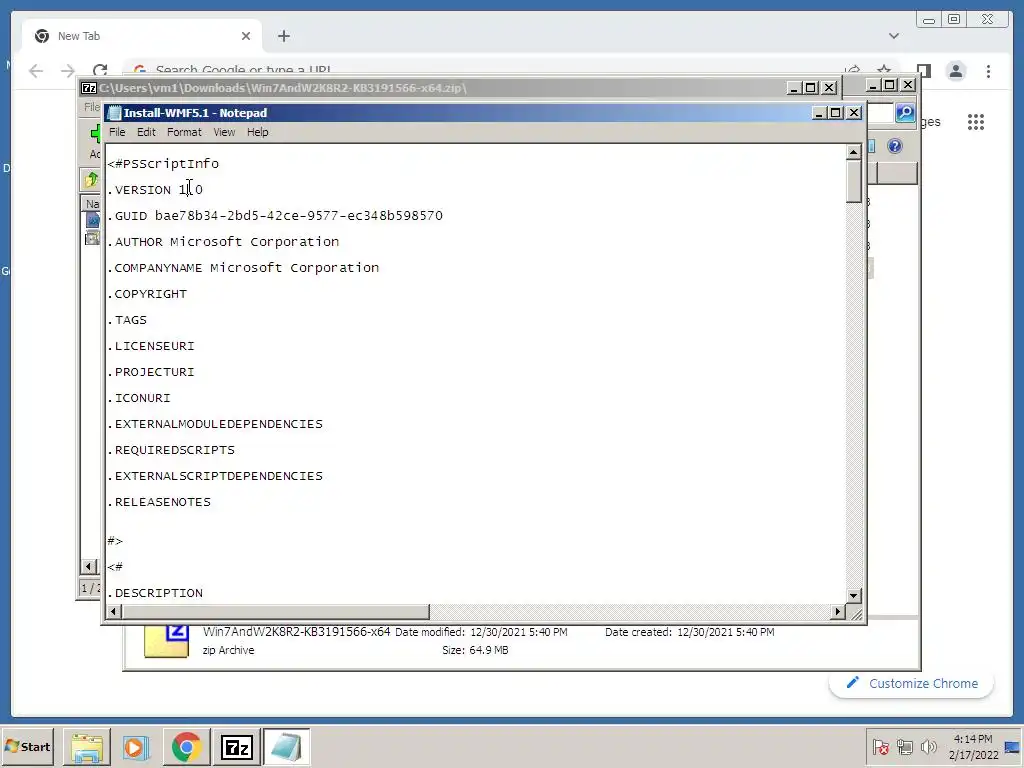Open Notepad View menu
Image resolution: width=1024 pixels, height=768 pixels.
224,132
